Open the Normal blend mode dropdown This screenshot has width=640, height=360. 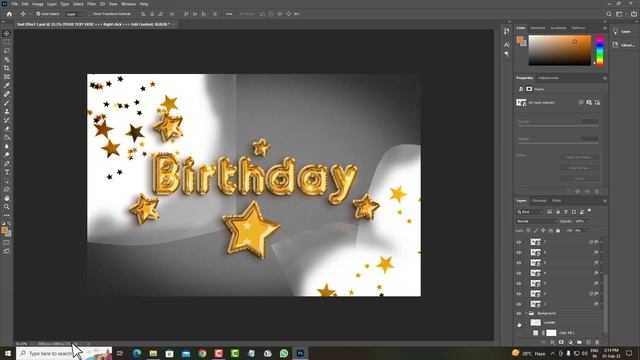point(536,221)
